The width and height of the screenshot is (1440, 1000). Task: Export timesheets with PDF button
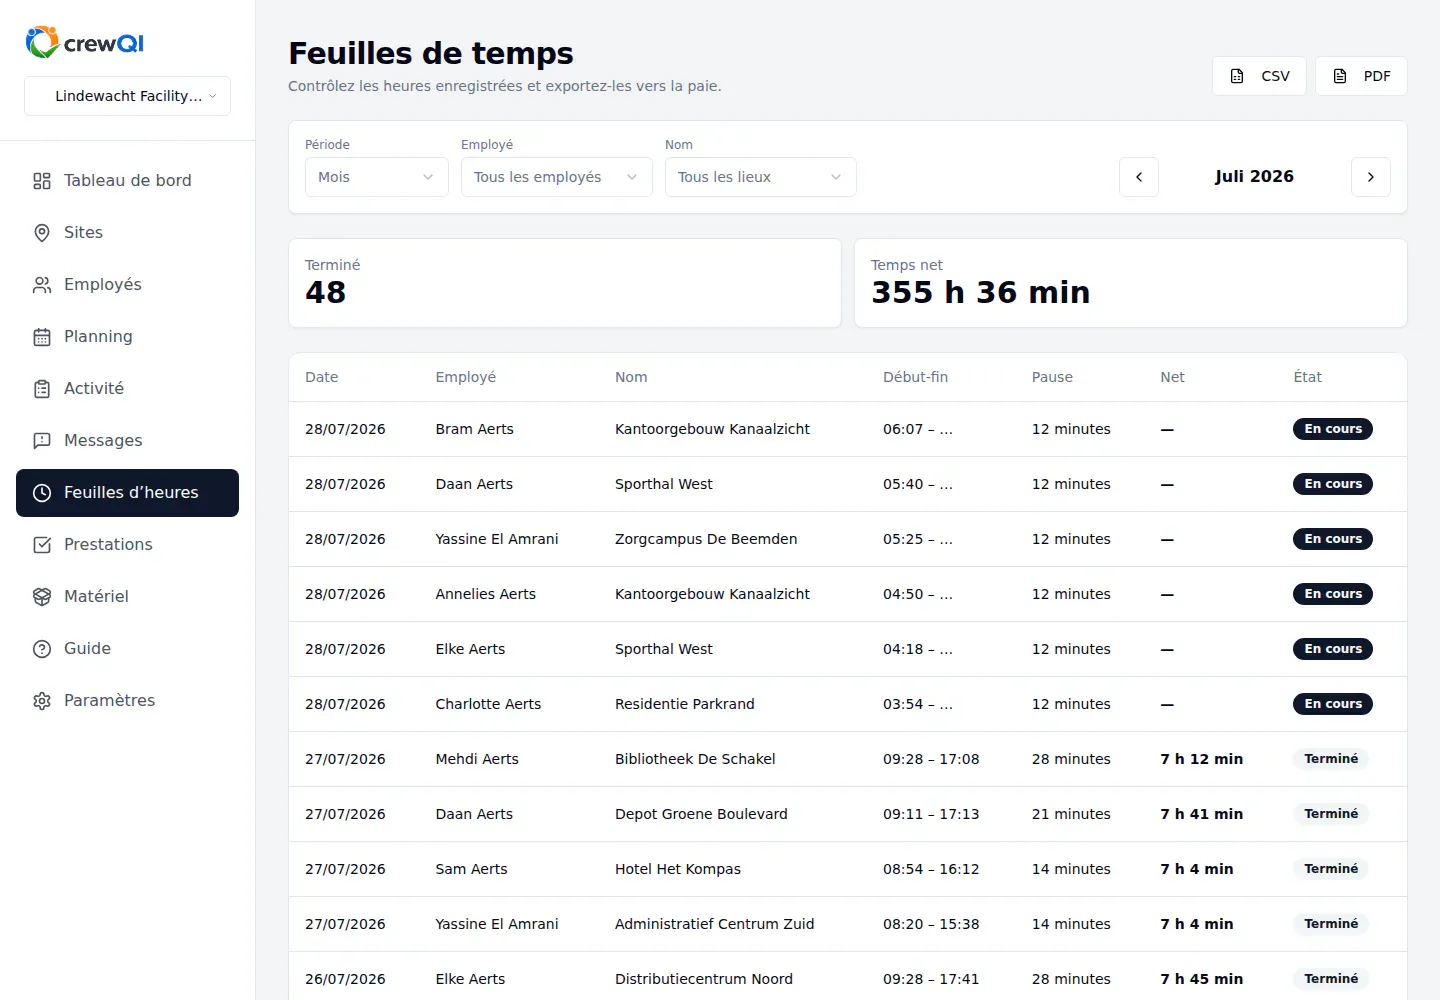(1361, 76)
